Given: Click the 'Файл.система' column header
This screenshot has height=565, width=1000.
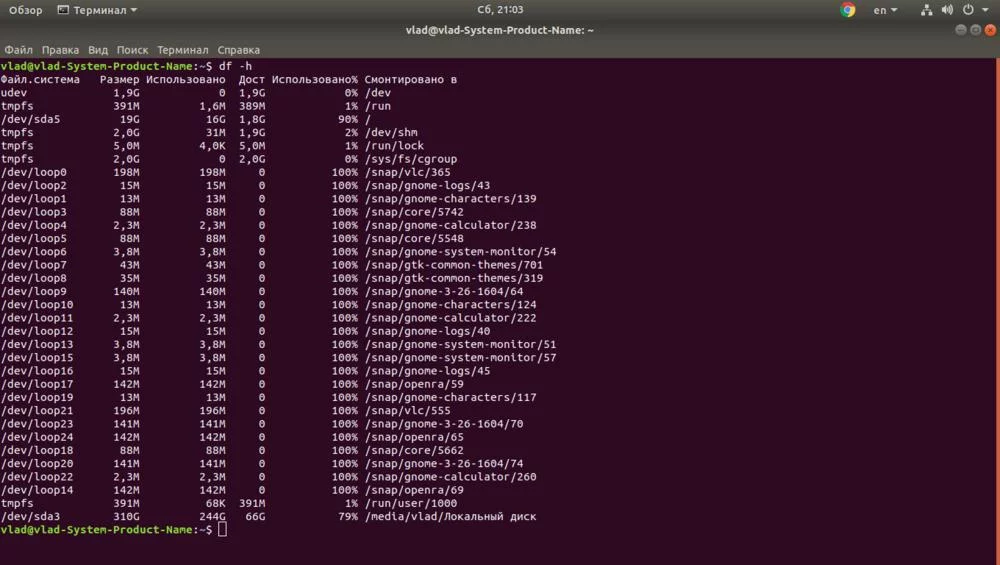Looking at the screenshot, I should [40, 80].
